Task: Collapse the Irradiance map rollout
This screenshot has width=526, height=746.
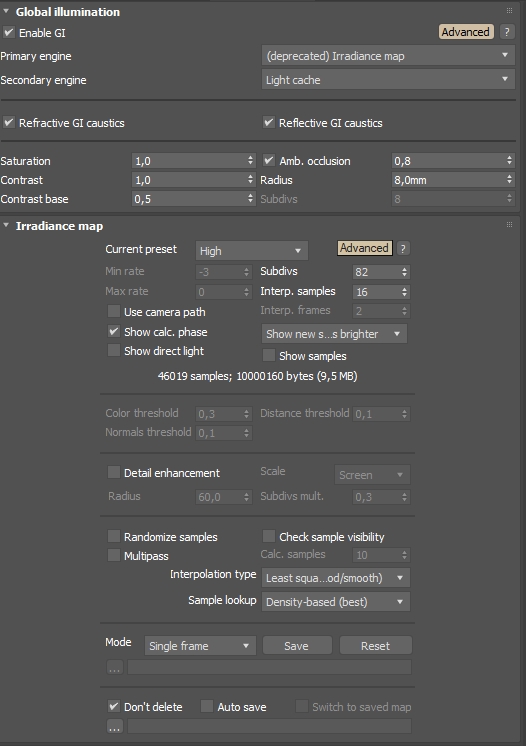Action: (x=59, y=226)
